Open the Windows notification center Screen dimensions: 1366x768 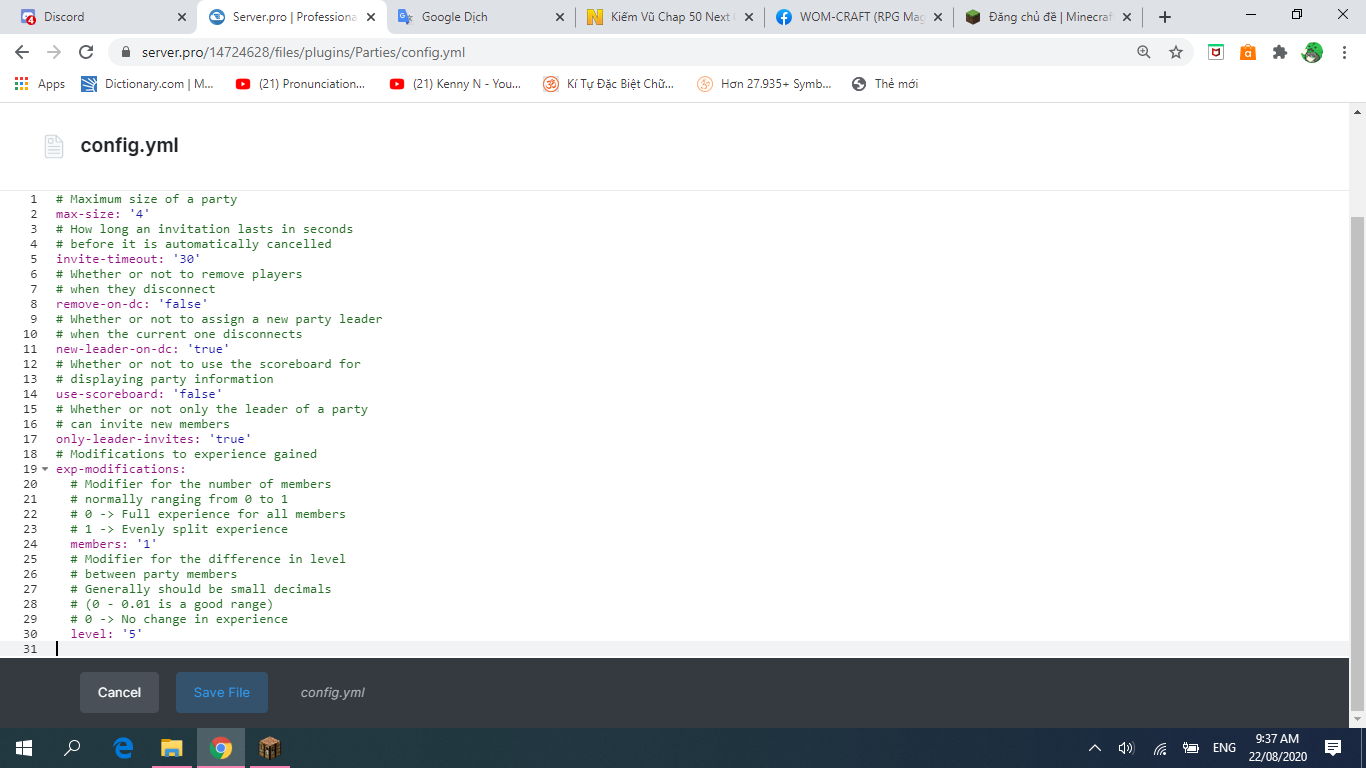(1333, 748)
